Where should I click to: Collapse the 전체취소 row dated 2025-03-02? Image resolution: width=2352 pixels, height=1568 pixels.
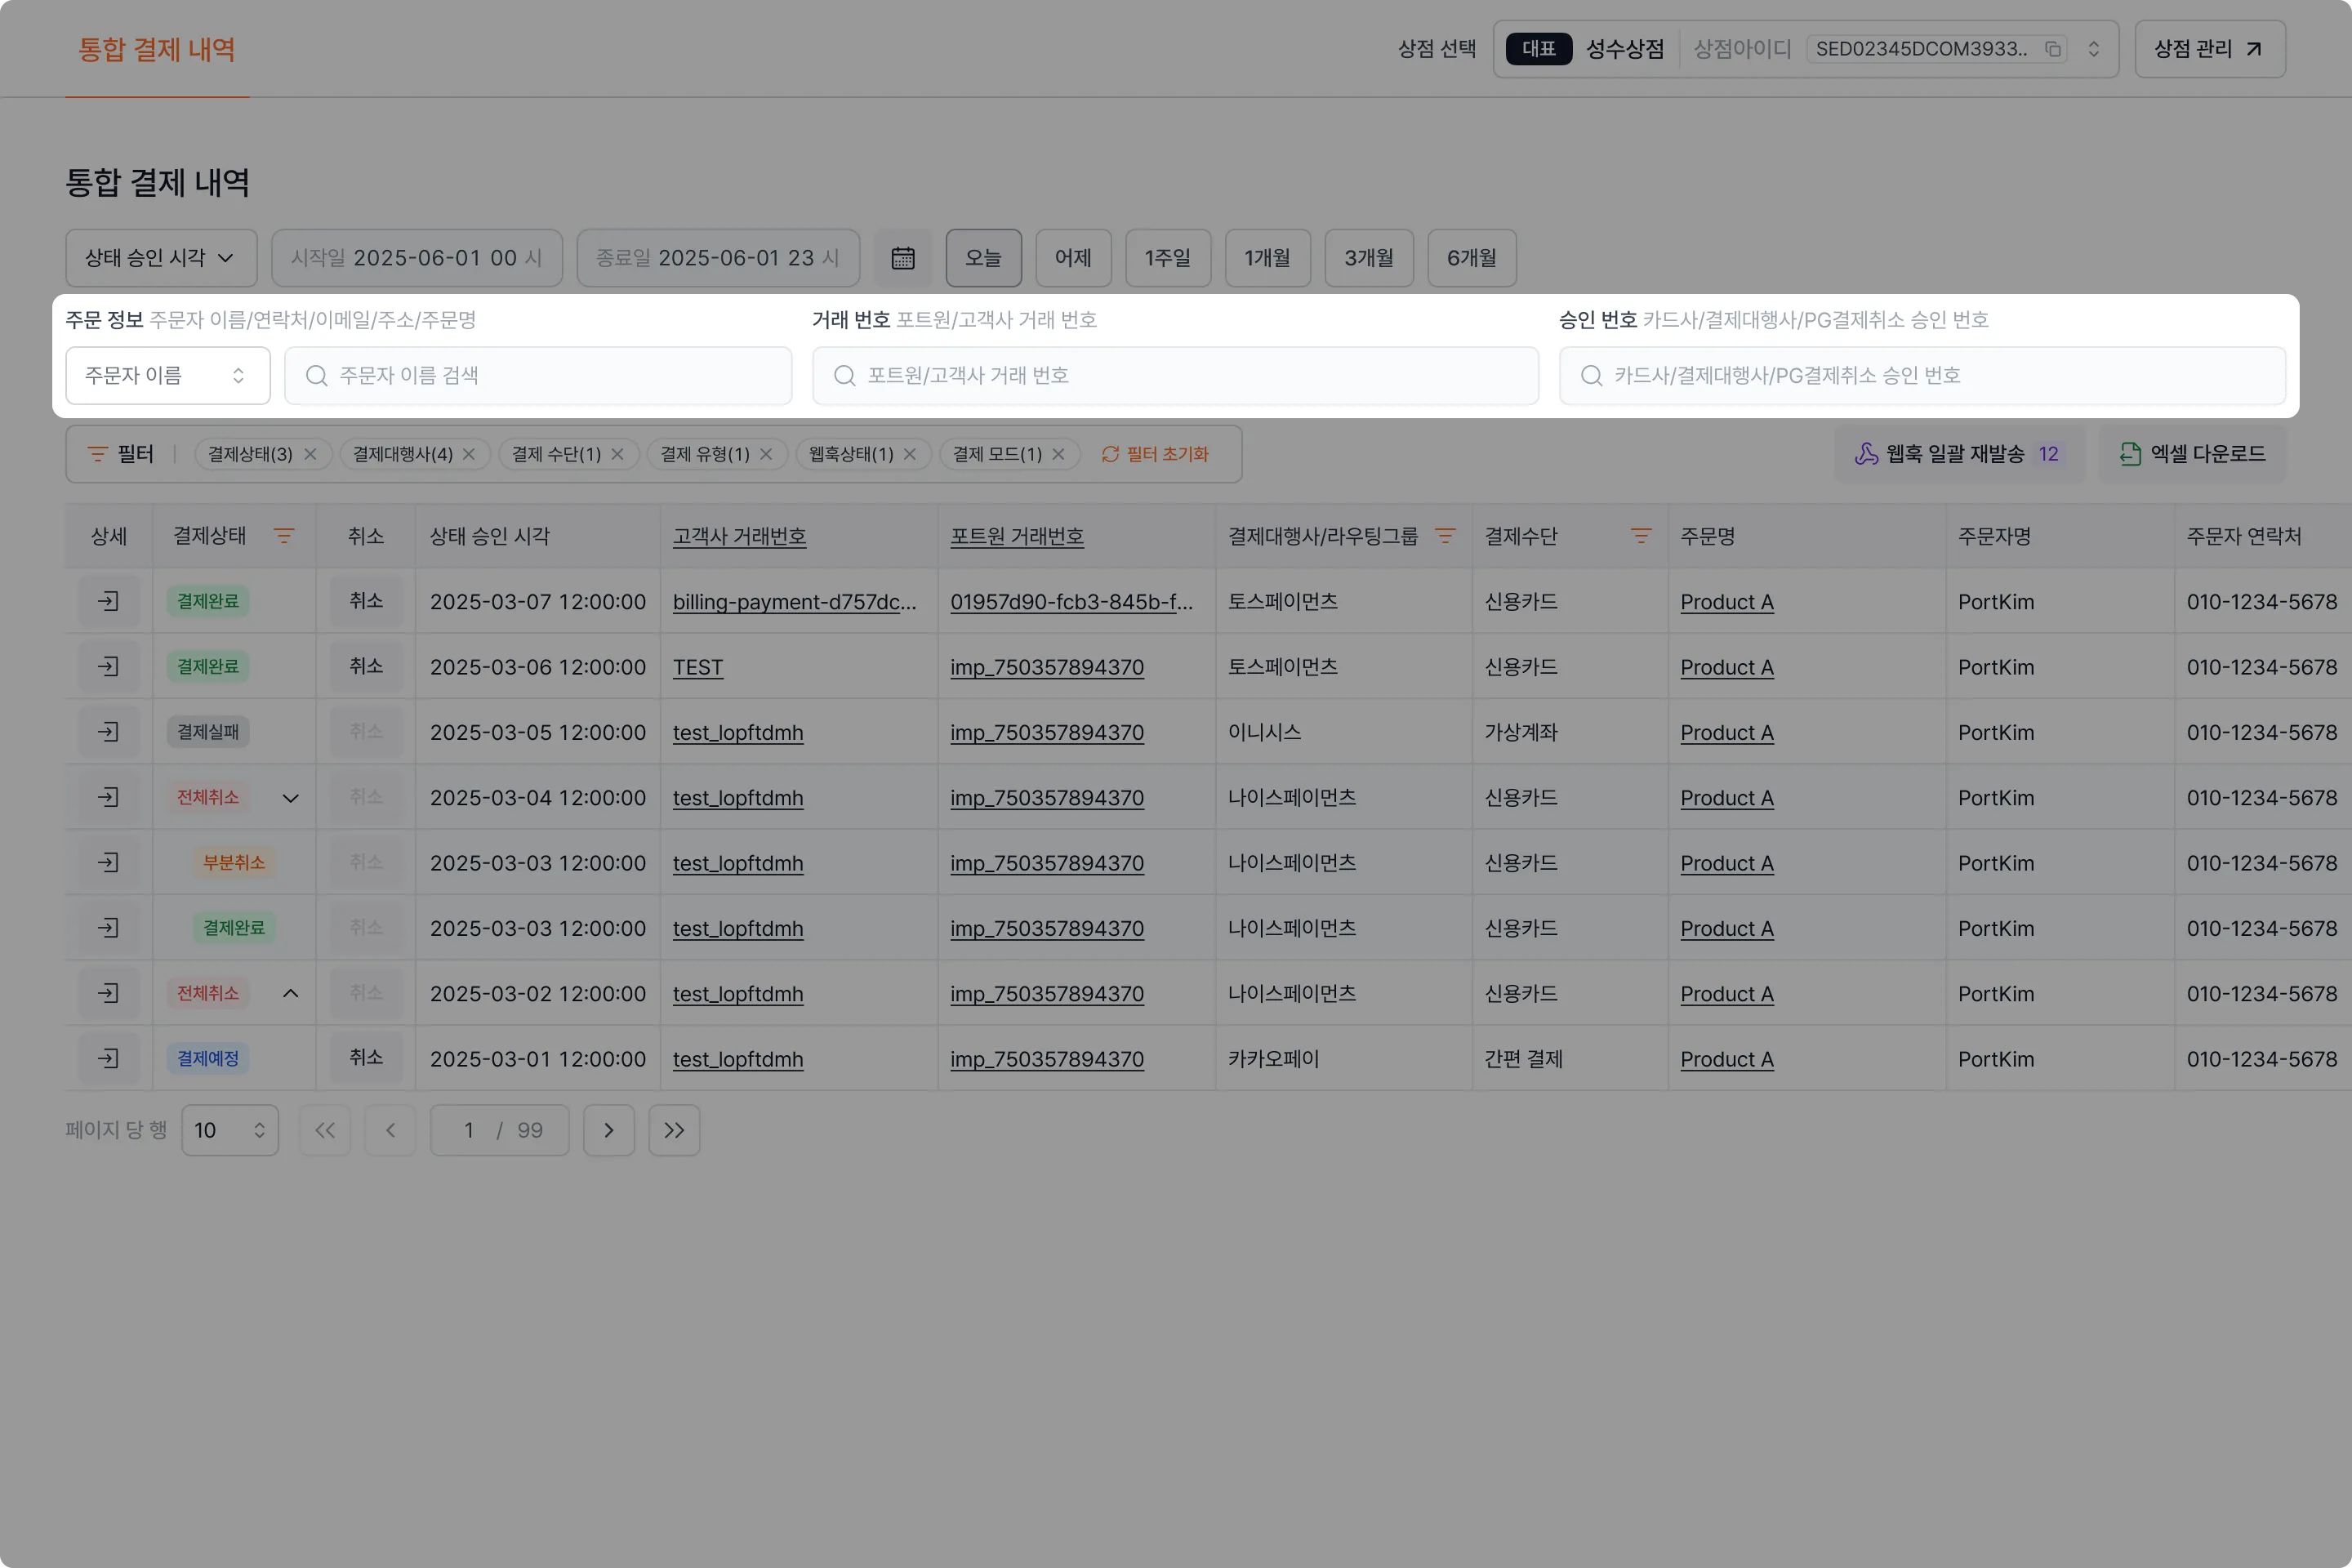(x=290, y=993)
